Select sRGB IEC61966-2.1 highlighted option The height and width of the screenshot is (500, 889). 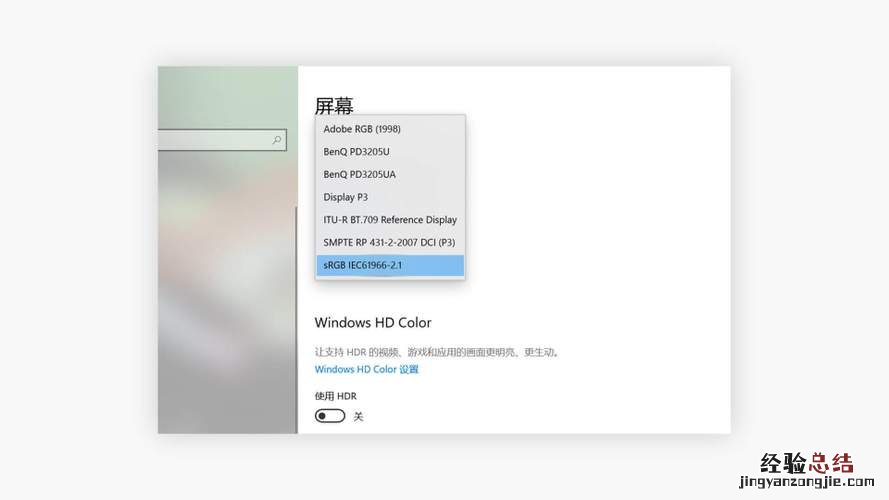pos(390,265)
